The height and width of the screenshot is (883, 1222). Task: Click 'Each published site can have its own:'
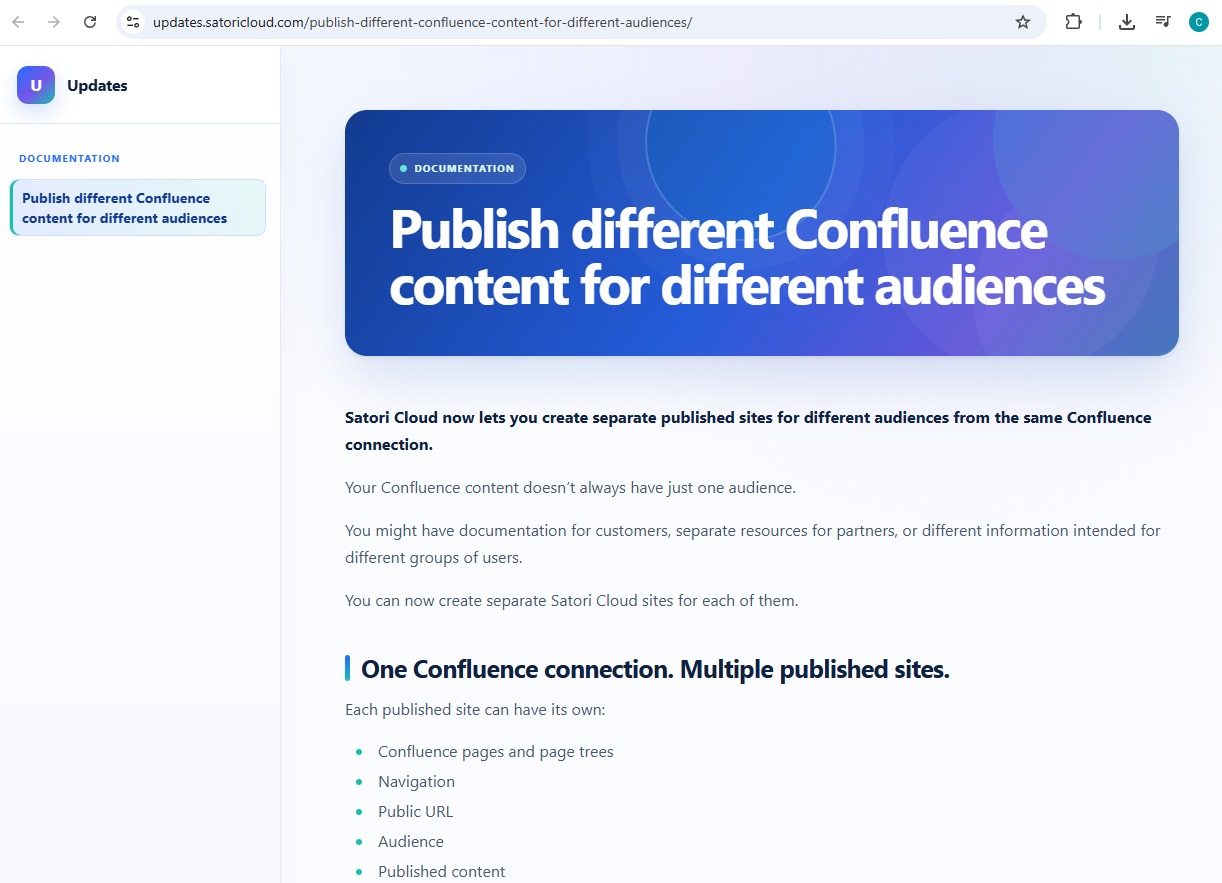(475, 710)
